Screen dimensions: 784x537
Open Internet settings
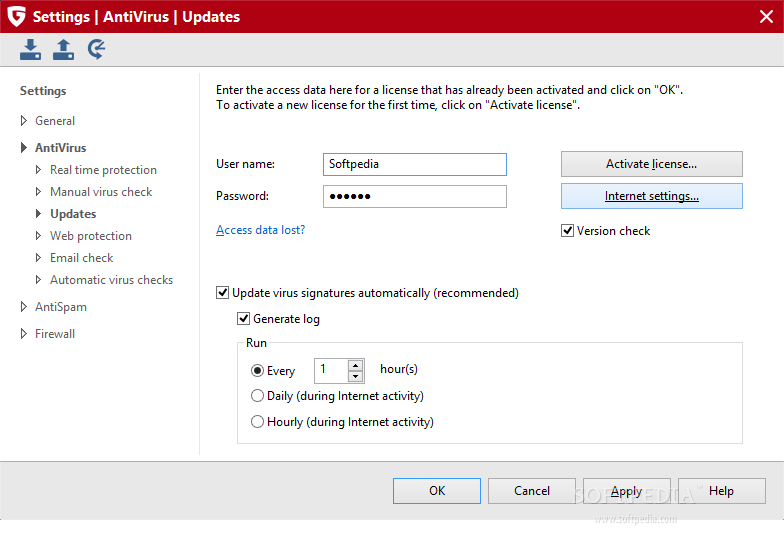point(652,196)
